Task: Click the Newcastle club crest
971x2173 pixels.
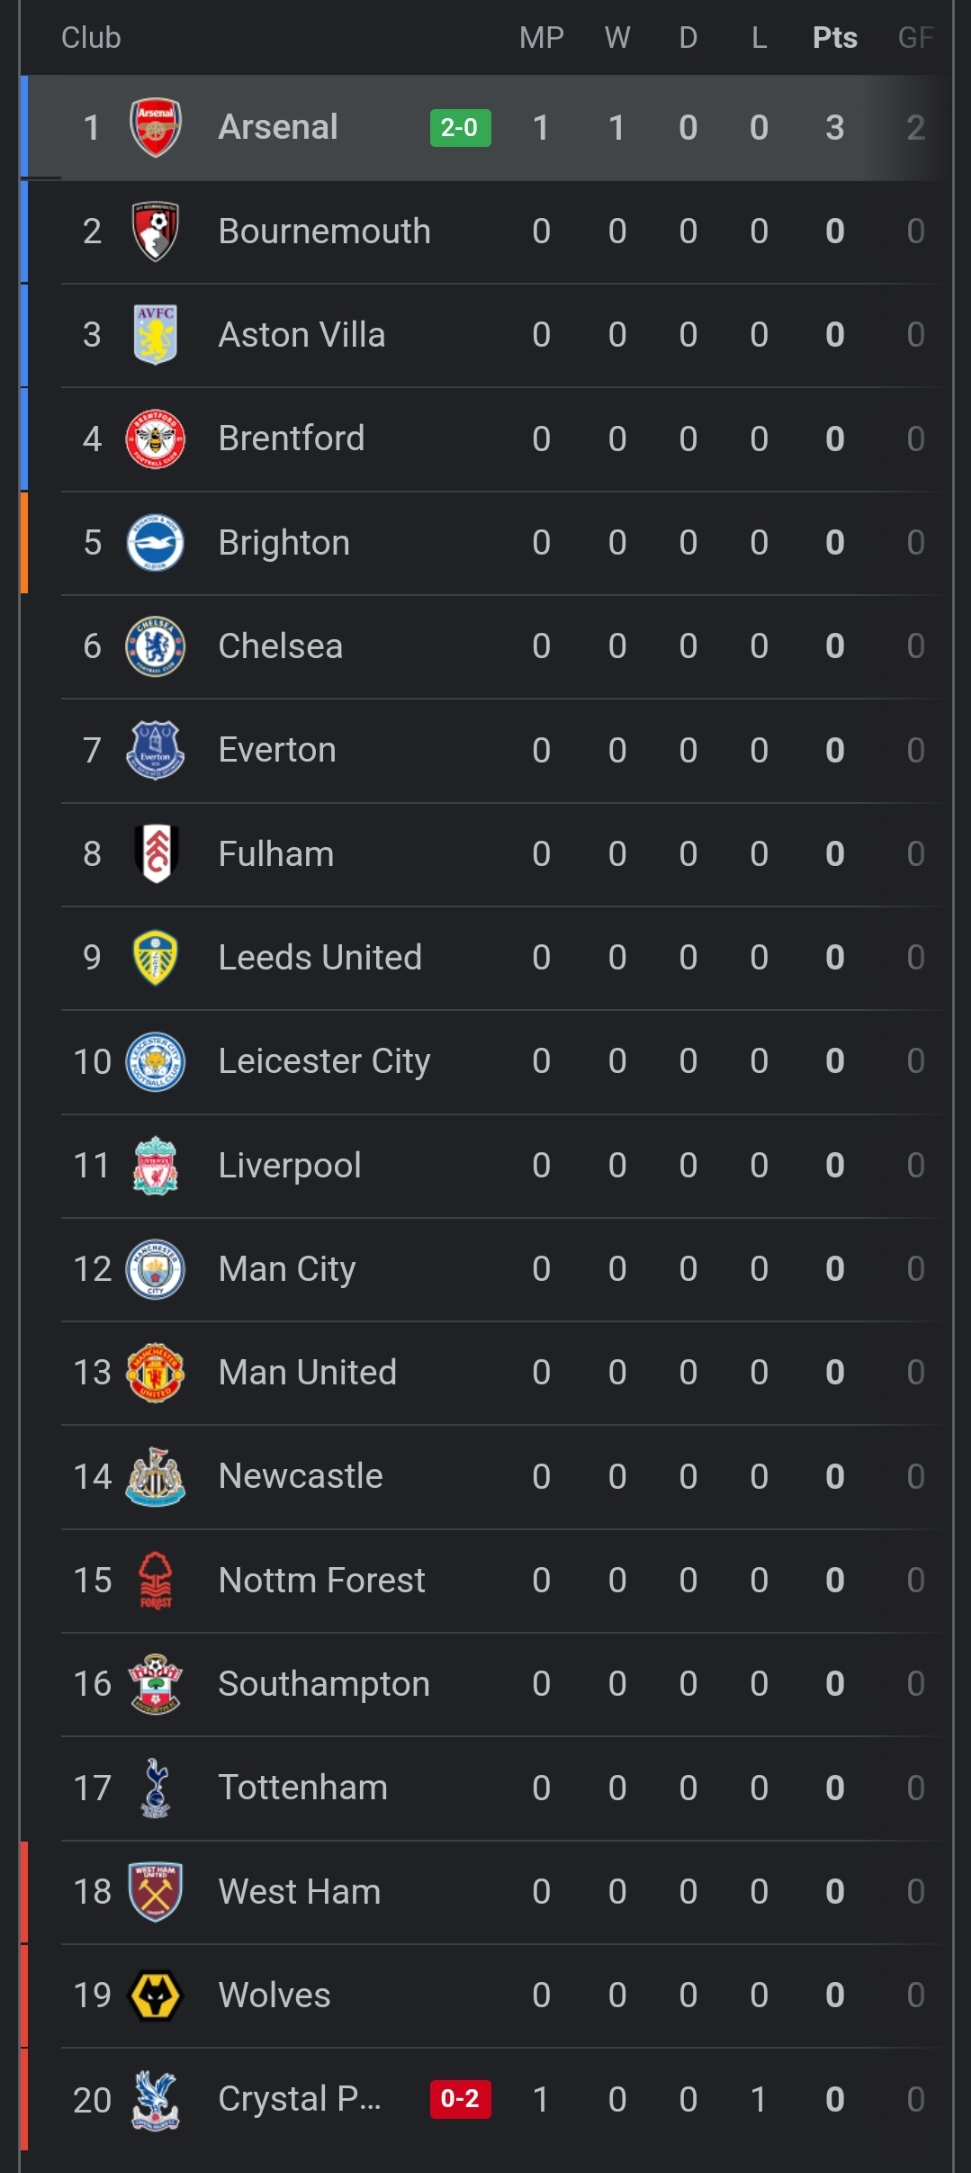Action: 155,1476
